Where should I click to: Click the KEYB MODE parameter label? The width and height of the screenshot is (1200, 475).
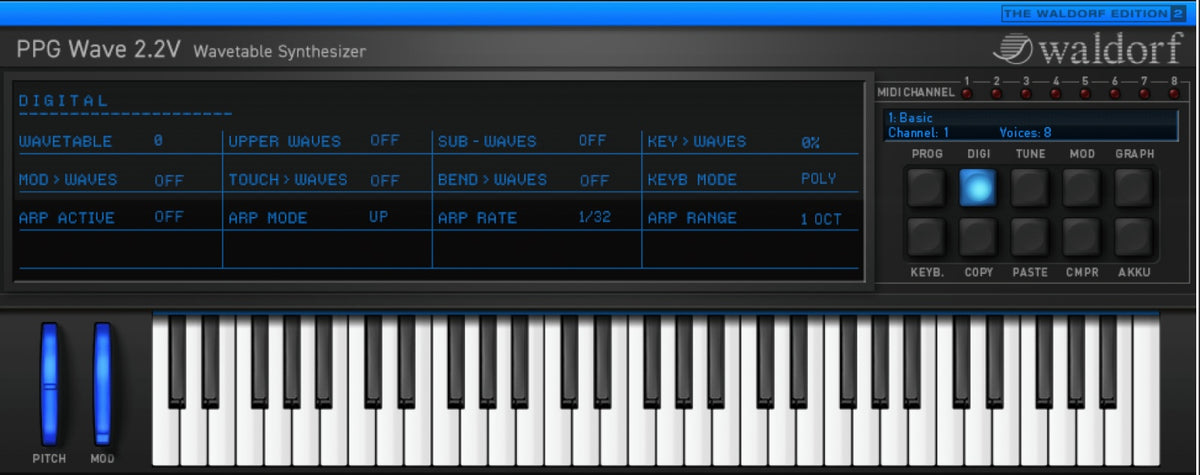click(x=692, y=179)
